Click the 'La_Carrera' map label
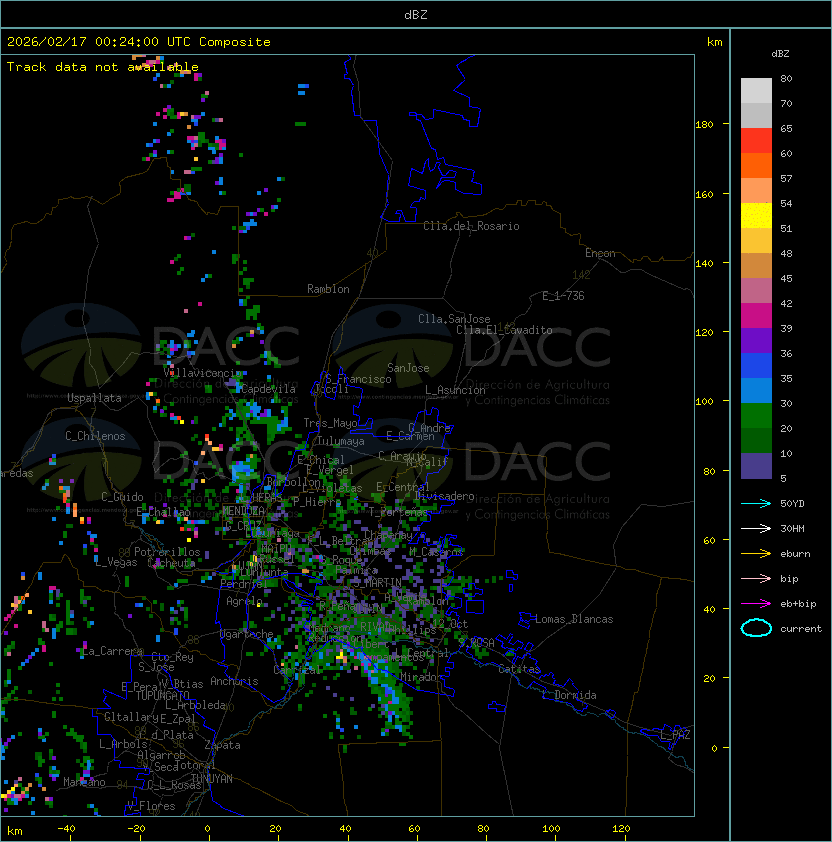 click(112, 651)
